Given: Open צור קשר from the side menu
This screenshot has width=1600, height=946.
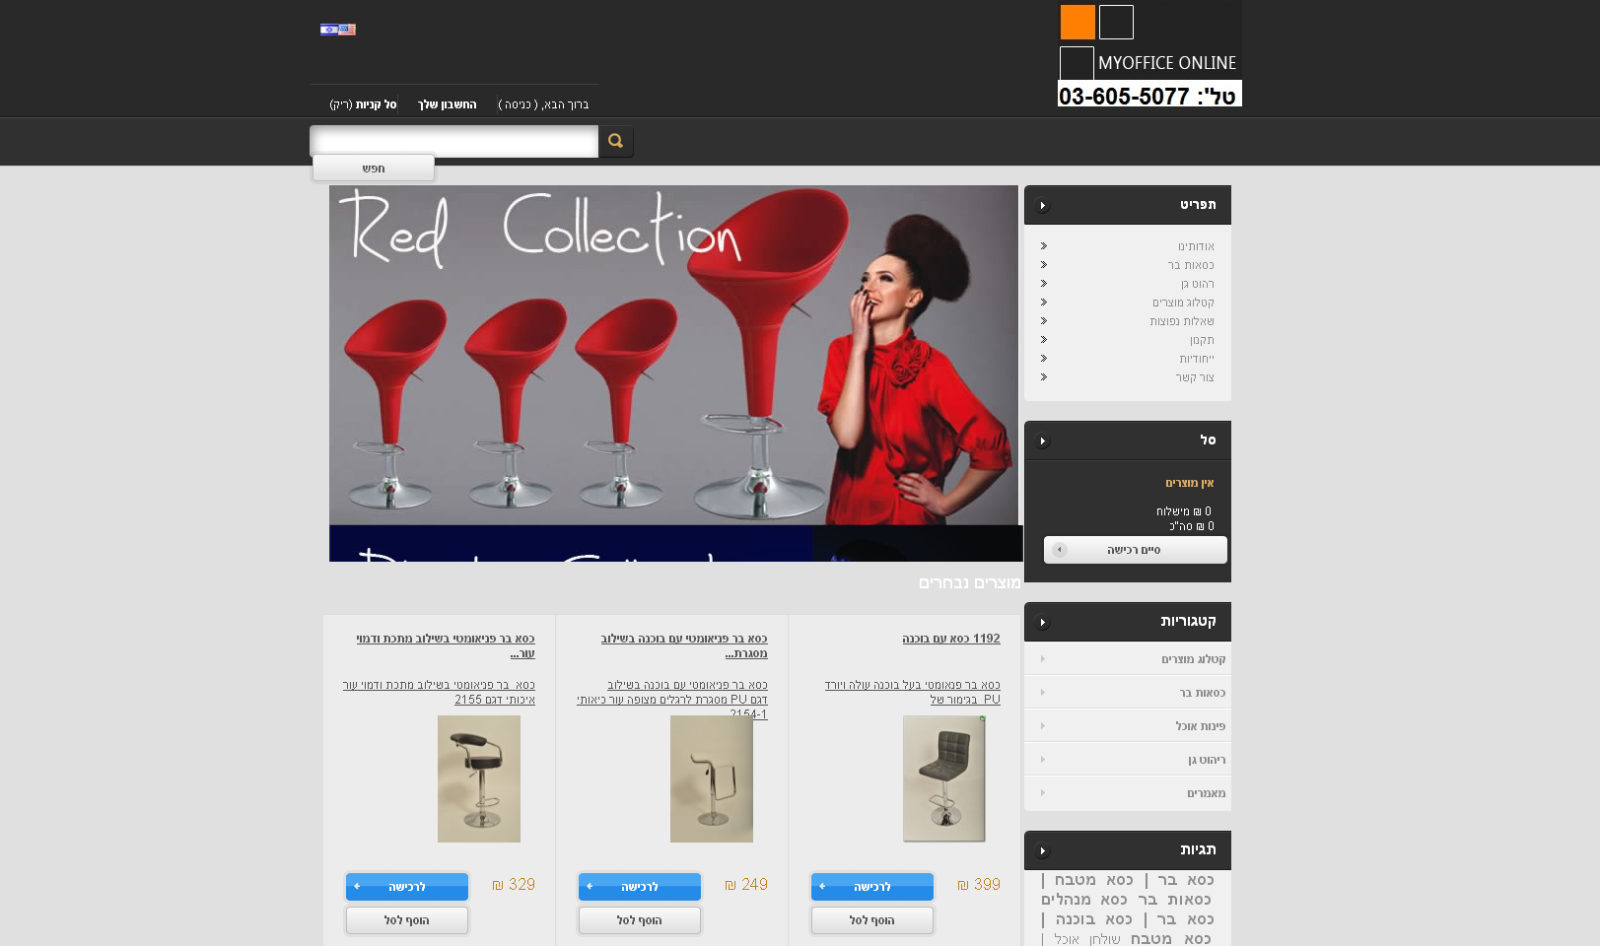Looking at the screenshot, I should tap(1194, 377).
